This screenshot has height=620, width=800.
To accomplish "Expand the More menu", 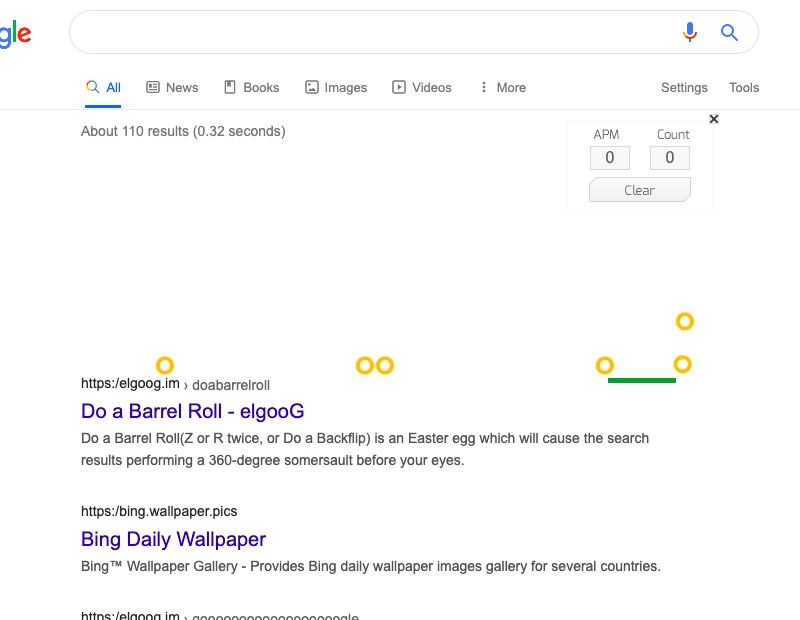I will point(502,88).
